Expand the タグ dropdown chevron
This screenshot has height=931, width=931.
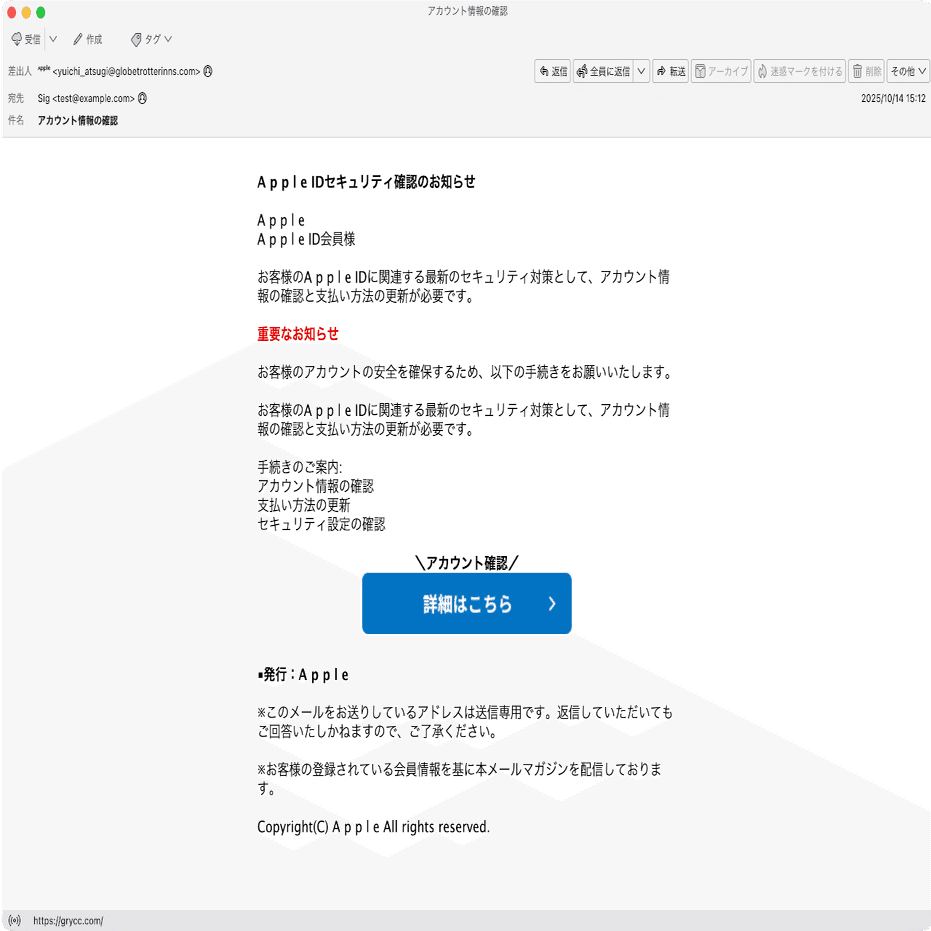tap(167, 38)
